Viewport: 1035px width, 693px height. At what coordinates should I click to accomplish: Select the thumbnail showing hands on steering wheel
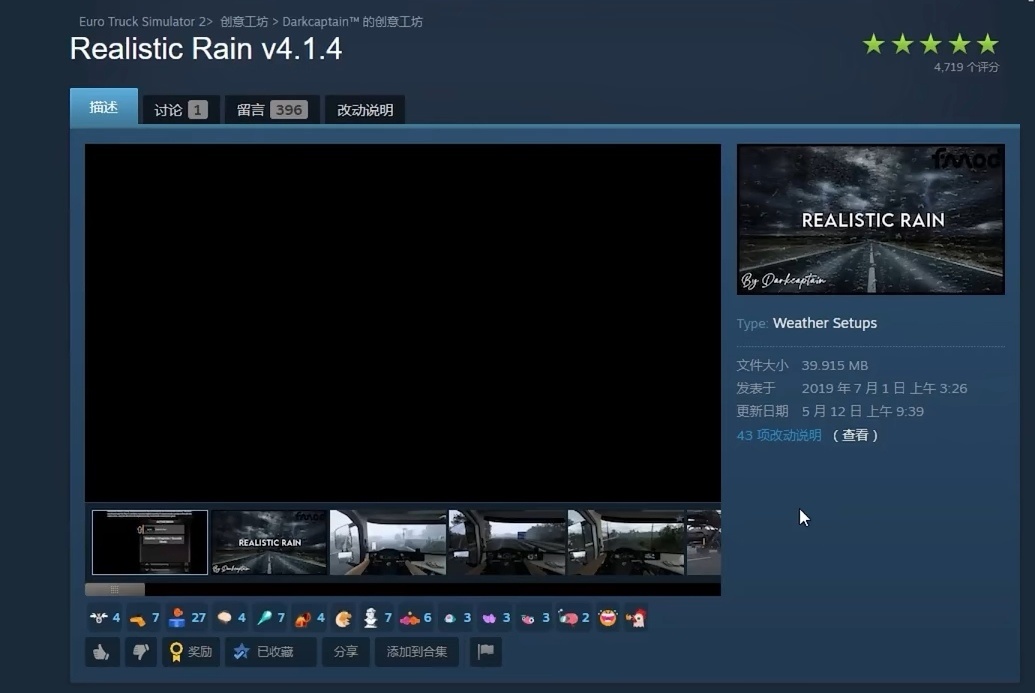click(x=388, y=542)
